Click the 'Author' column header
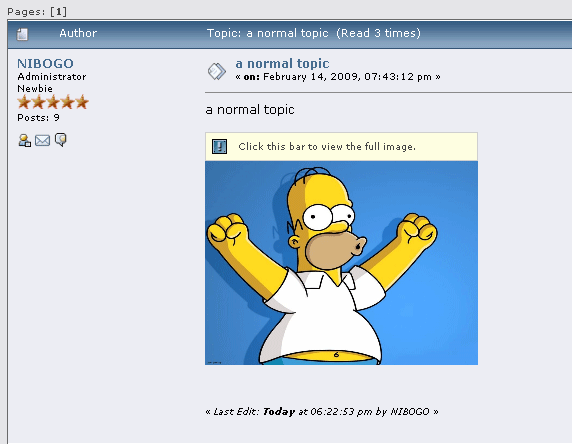The width and height of the screenshot is (572, 444). [x=78, y=33]
